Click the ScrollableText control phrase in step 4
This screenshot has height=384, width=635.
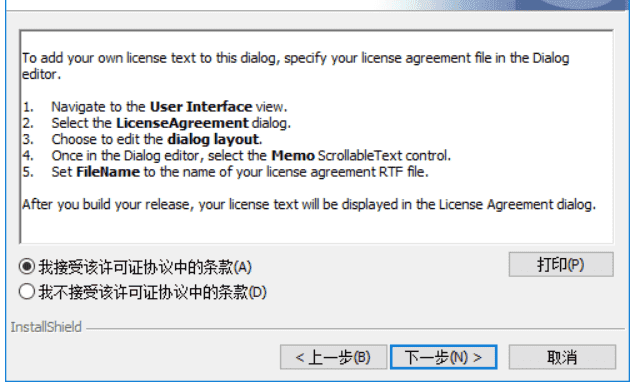pos(384,156)
